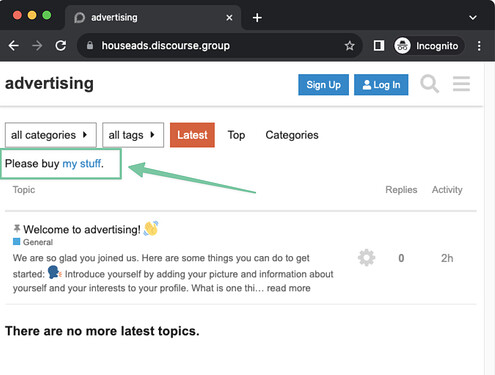Viewport: 495px width, 375px height.
Task: Select the Latest tab
Action: pos(192,135)
